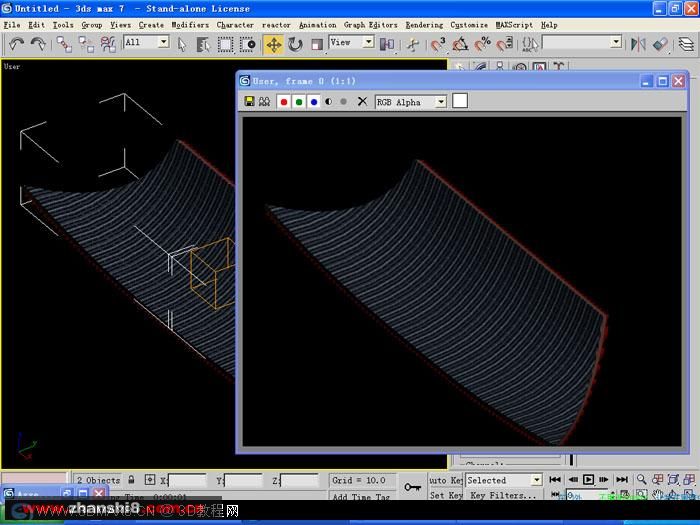
Task: Open Select by Name tool
Action: point(203,44)
